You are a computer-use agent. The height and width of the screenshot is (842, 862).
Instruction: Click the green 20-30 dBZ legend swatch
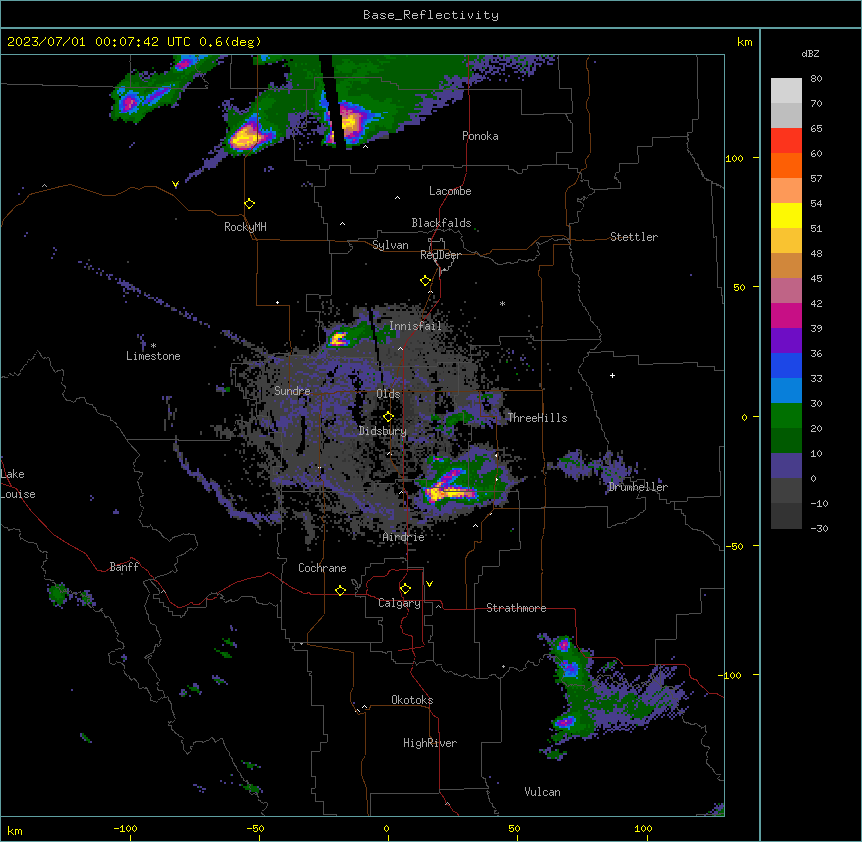(x=786, y=416)
